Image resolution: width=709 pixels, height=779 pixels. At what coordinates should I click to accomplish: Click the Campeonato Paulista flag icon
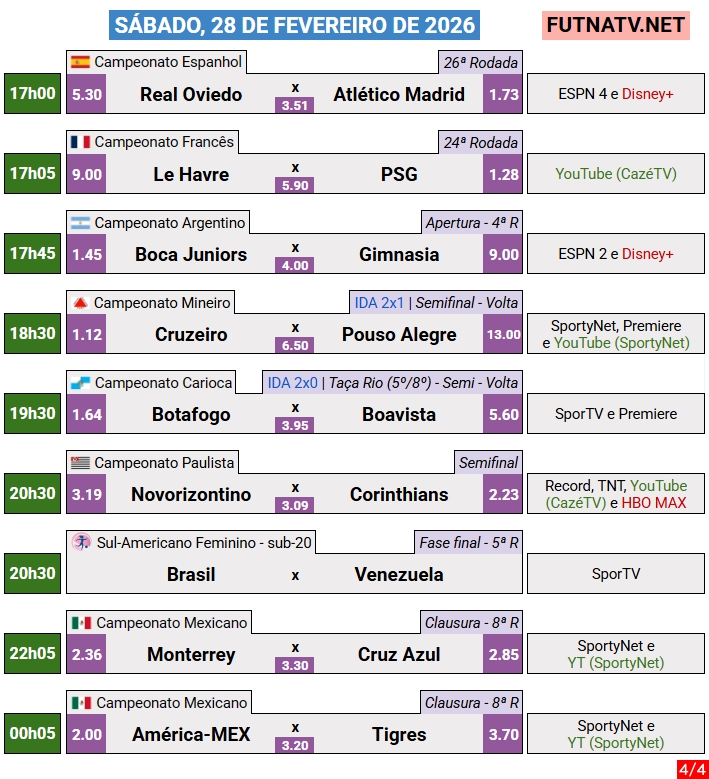pos(81,462)
